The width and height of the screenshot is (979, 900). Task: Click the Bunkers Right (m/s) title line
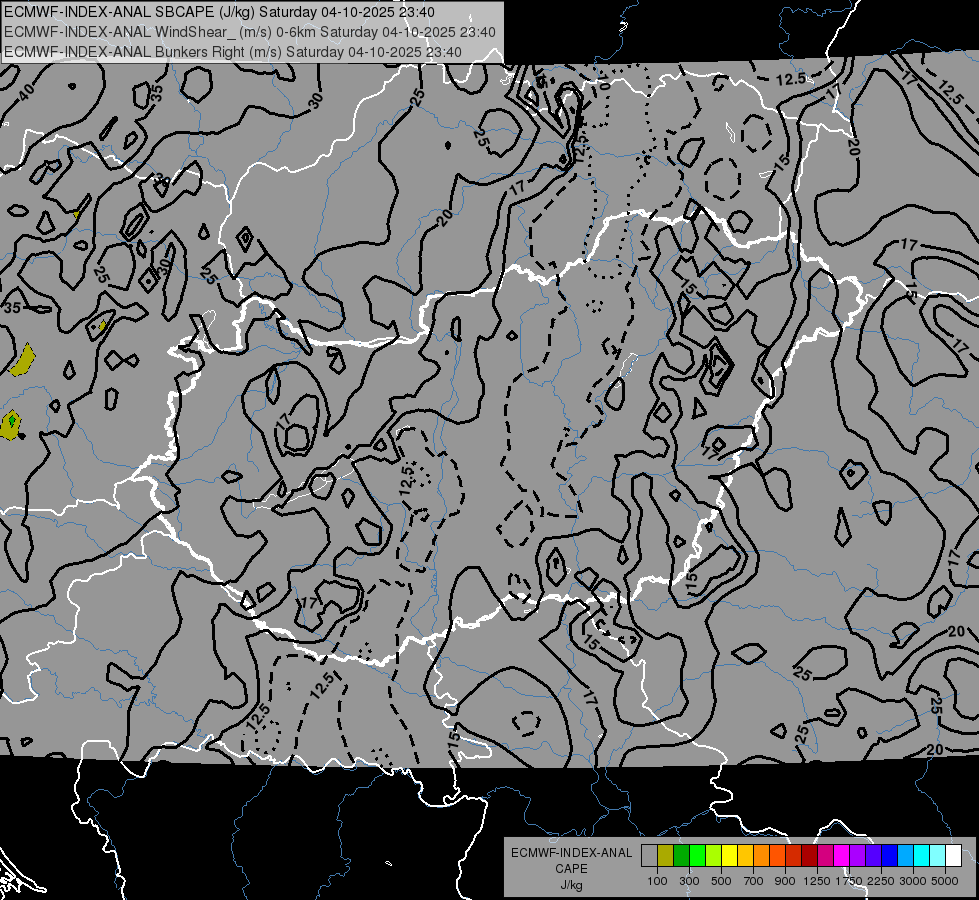coord(233,52)
